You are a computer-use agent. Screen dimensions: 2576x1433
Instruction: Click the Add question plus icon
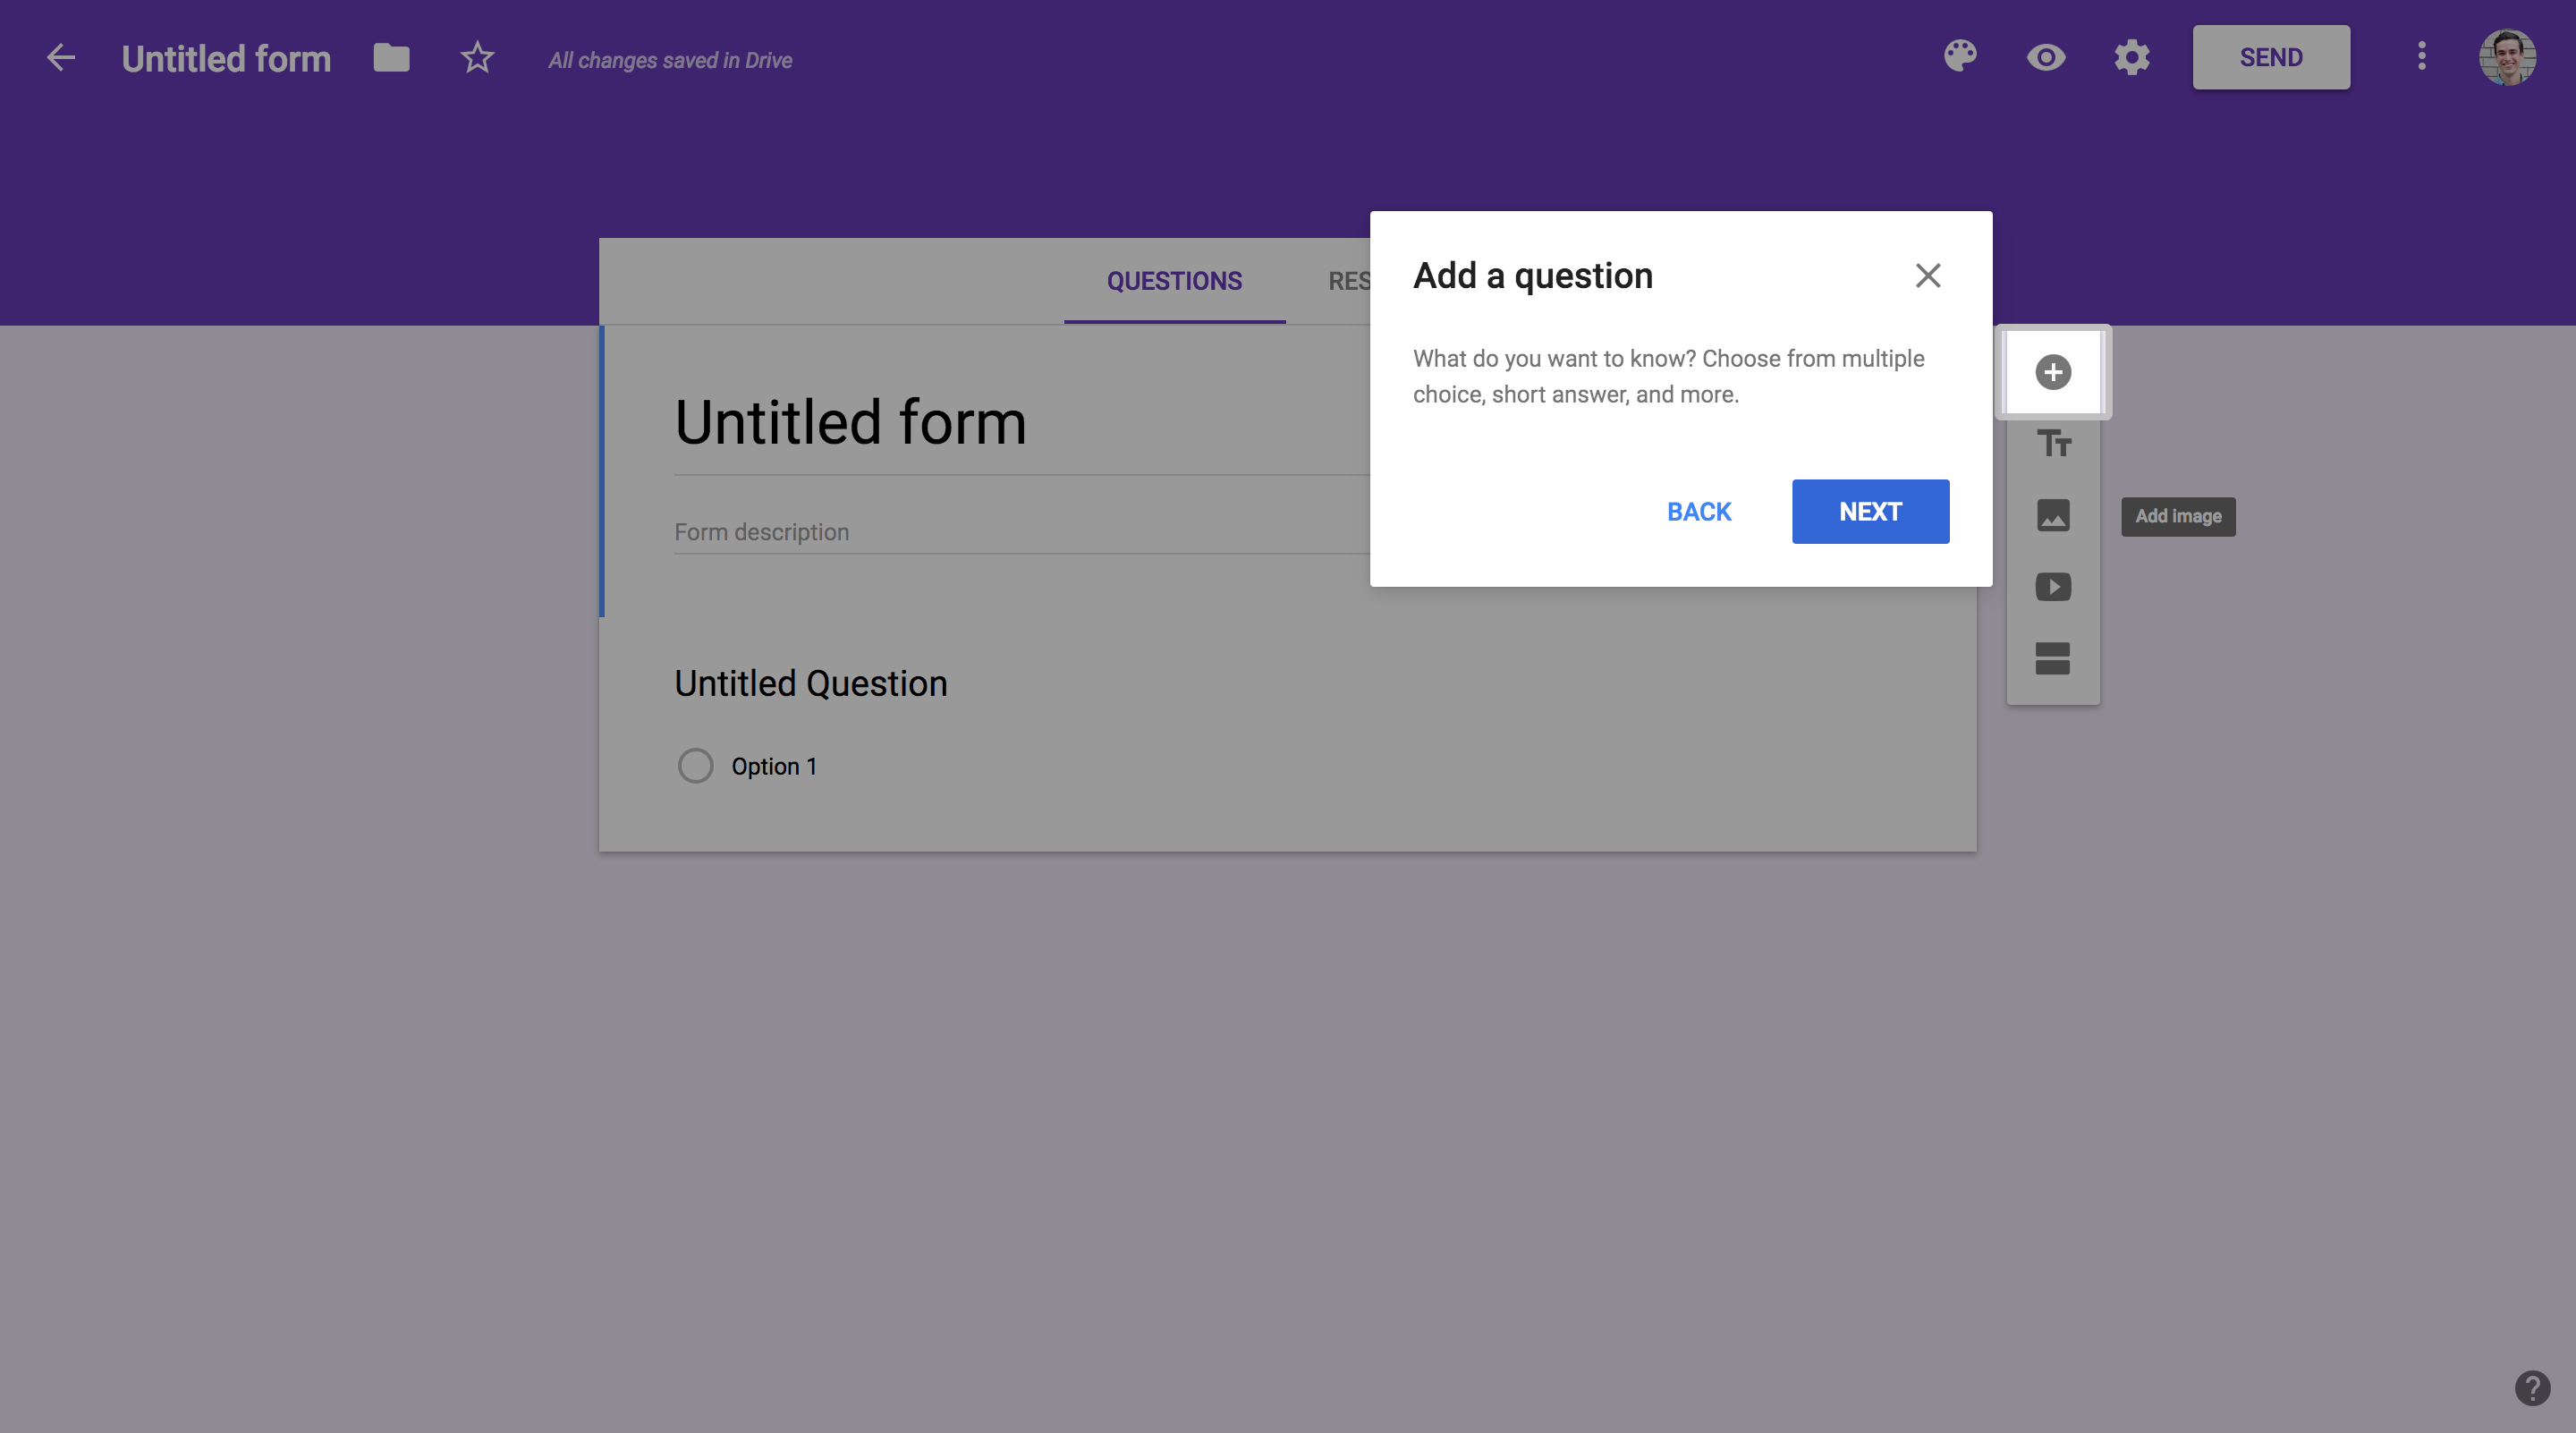[2053, 372]
